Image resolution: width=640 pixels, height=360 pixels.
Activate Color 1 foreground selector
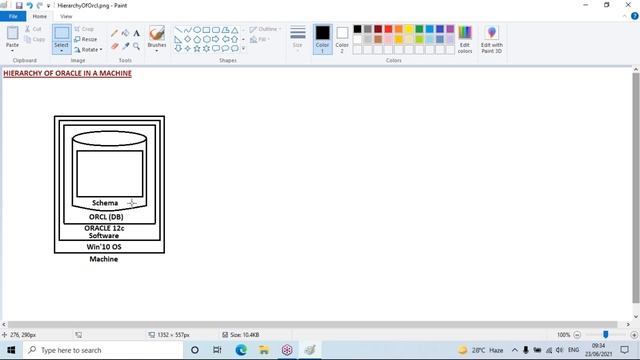tap(322, 39)
